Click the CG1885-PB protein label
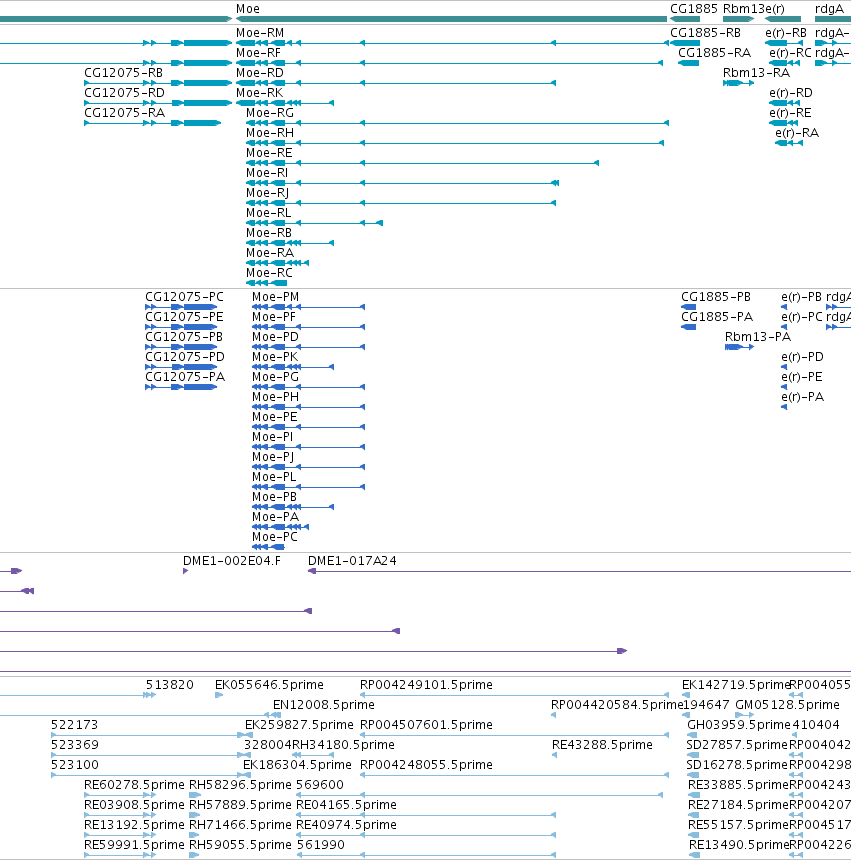 coord(716,297)
